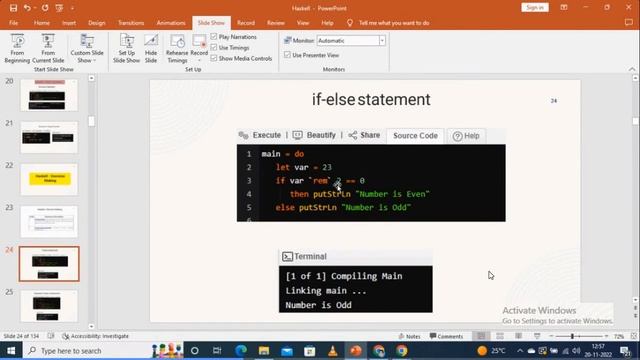Select slide 23 thumbnail
Viewport: 640px width, 360px height.
pyautogui.click(x=49, y=222)
